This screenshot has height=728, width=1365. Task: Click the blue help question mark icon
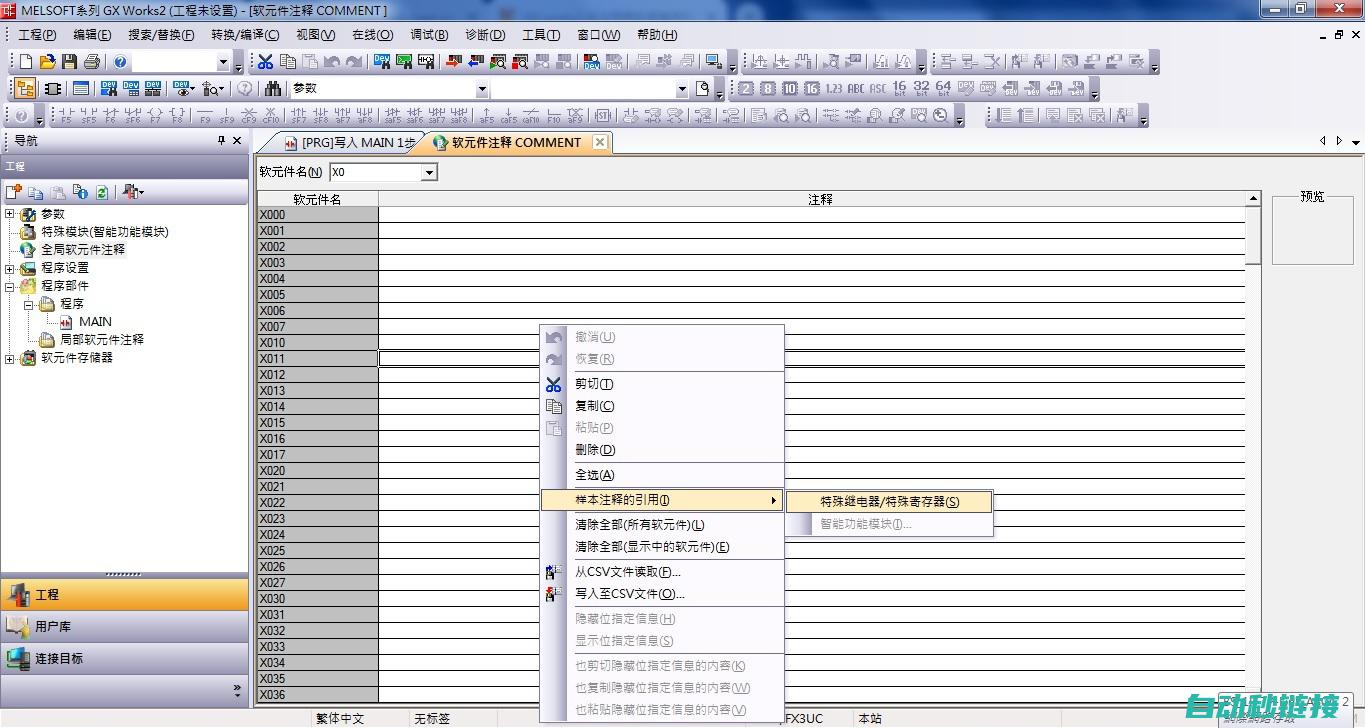click(120, 62)
